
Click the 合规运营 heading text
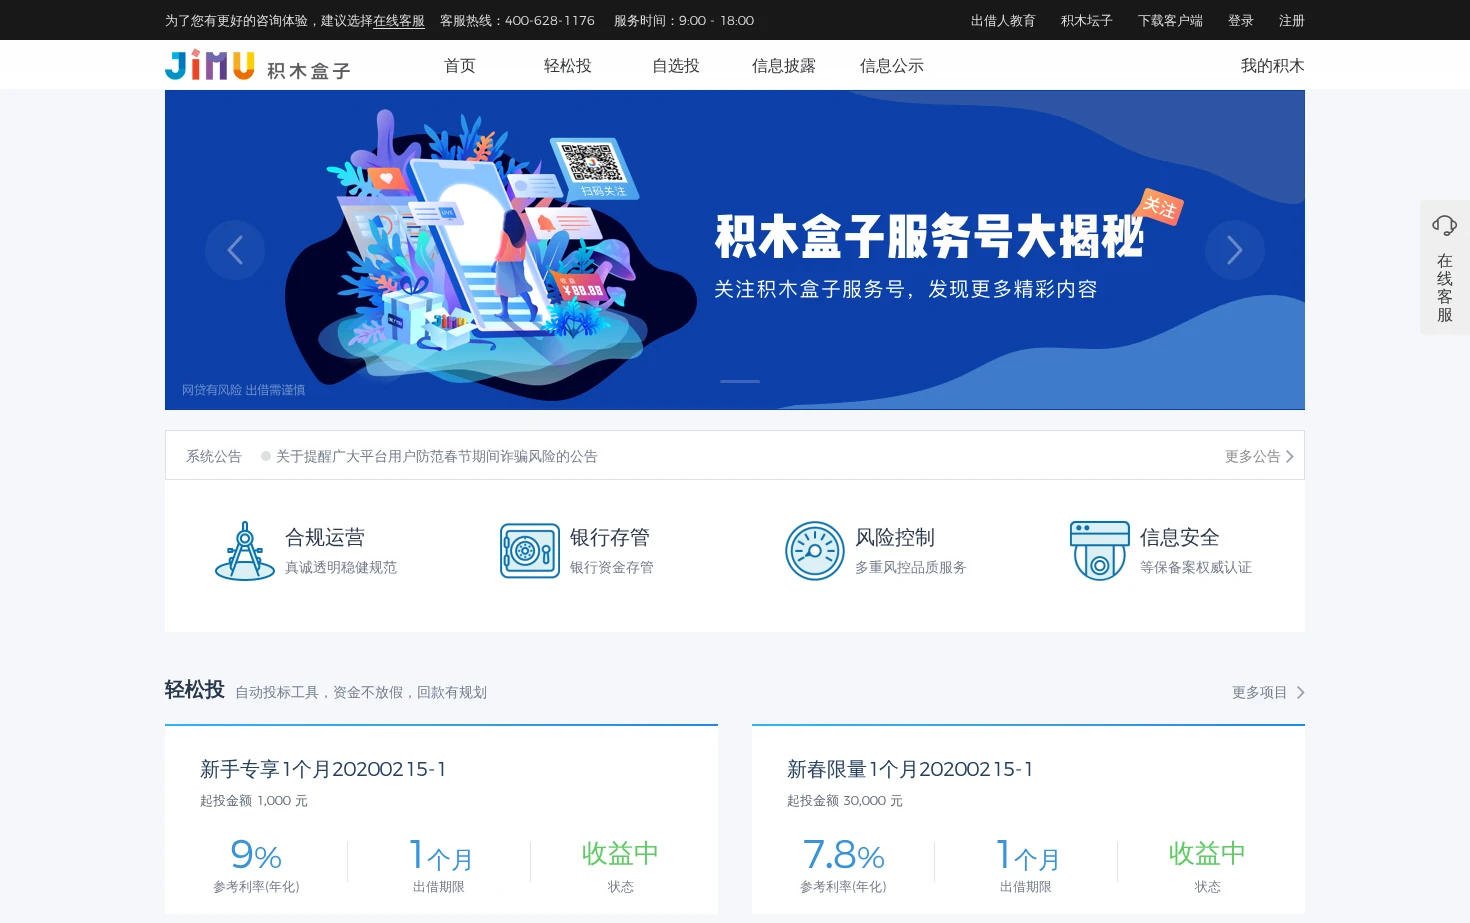point(325,537)
